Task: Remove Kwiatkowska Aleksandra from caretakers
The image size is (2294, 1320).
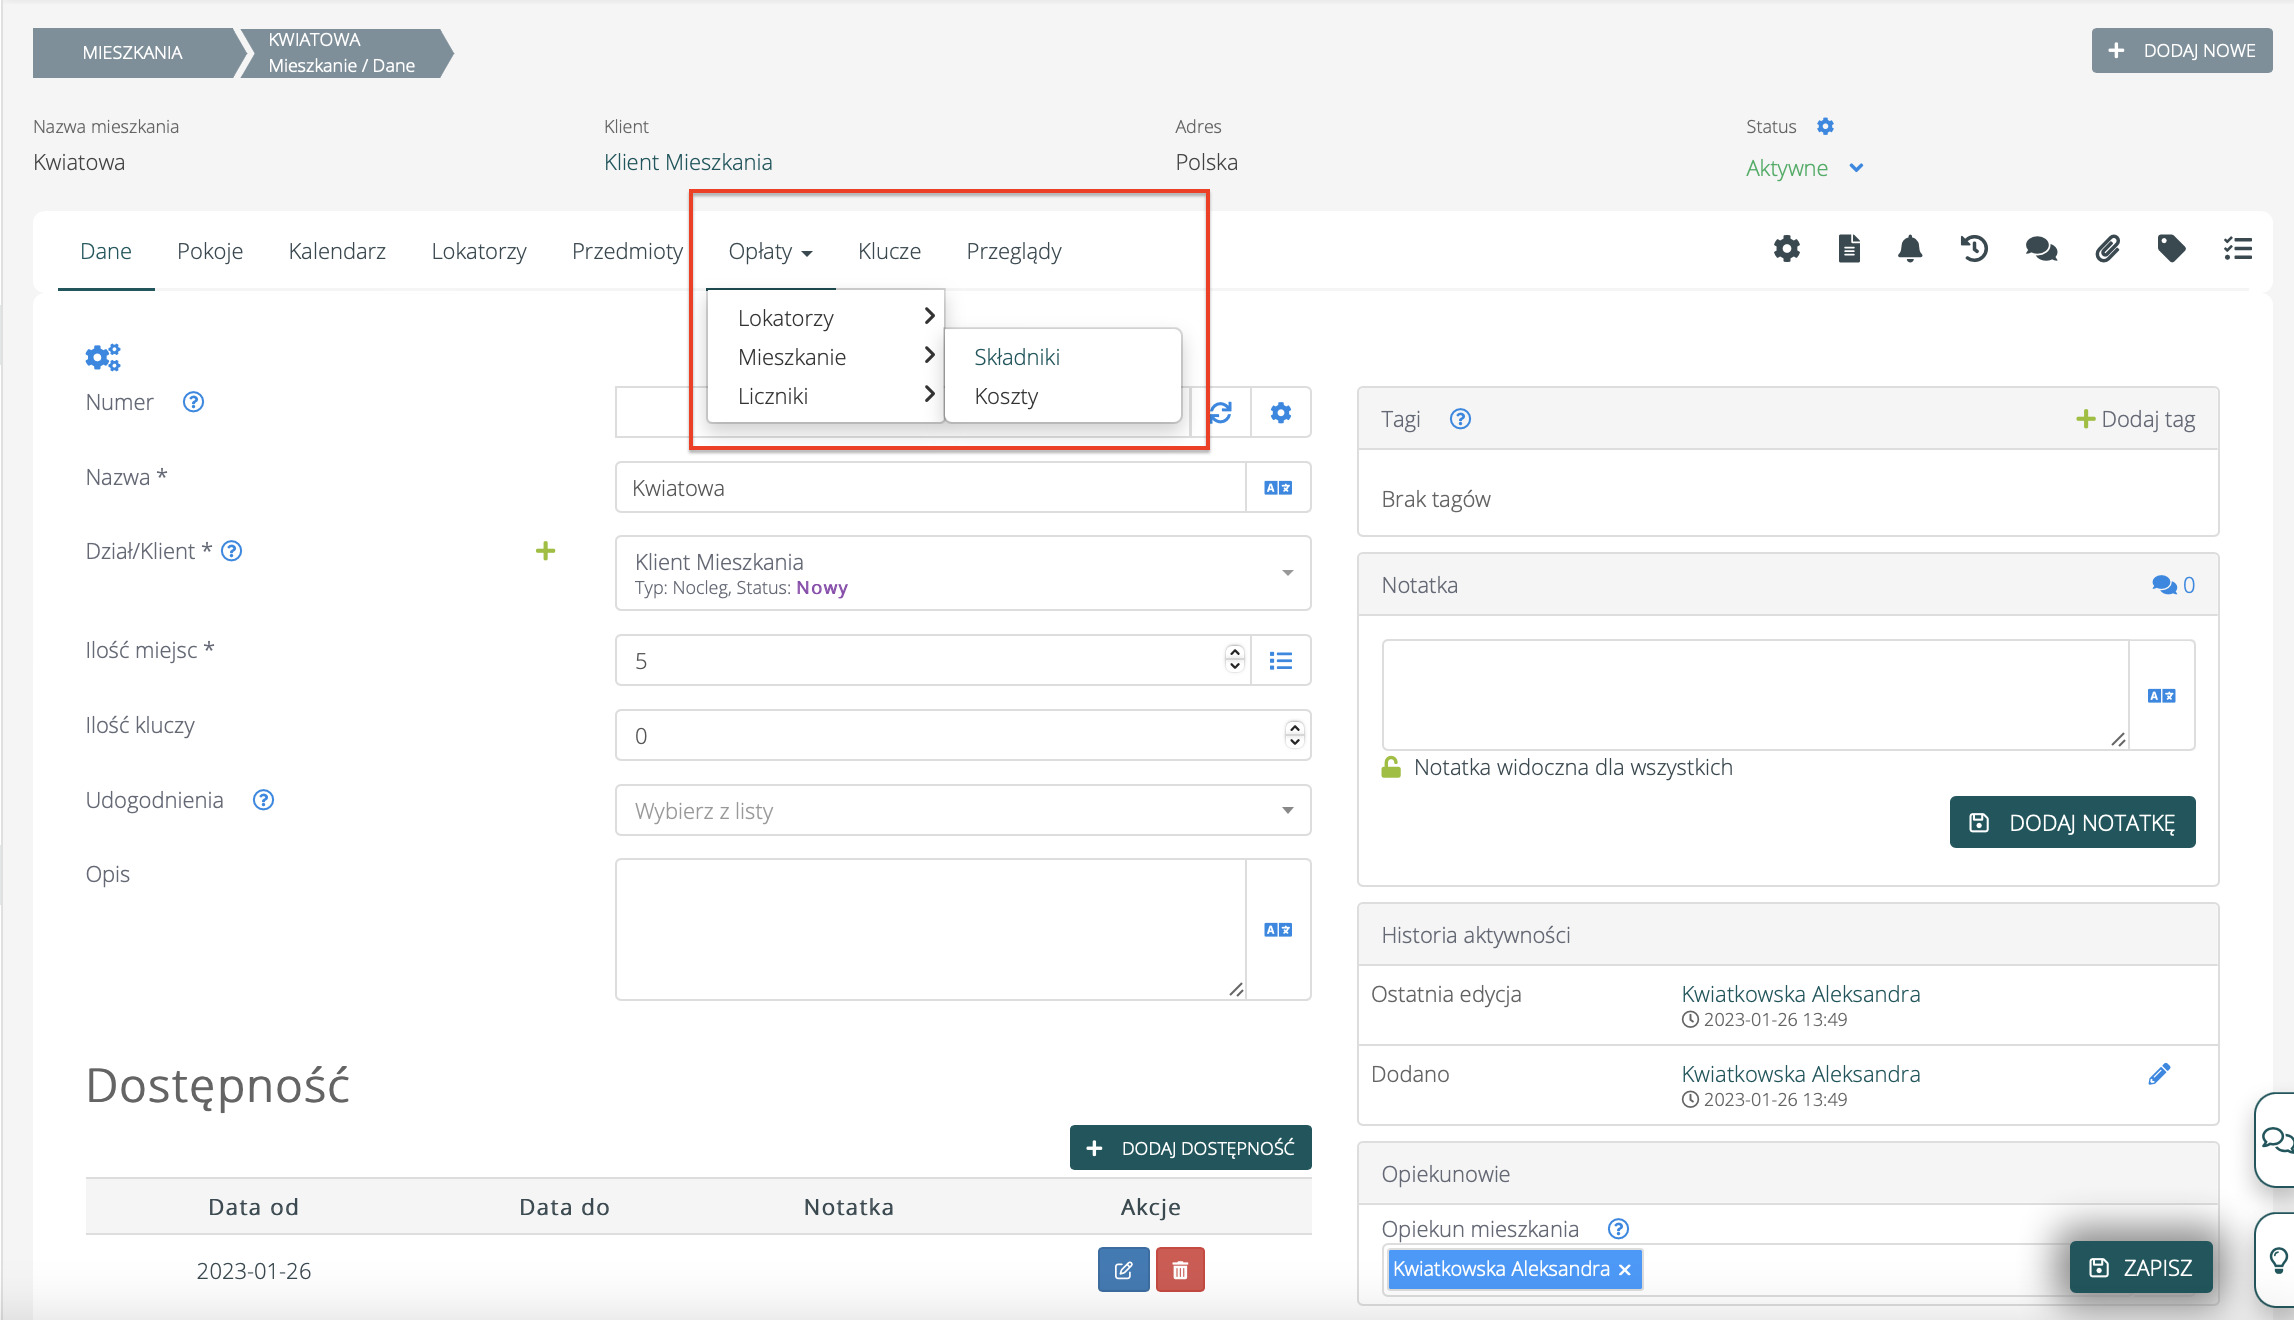Action: tap(1625, 1269)
